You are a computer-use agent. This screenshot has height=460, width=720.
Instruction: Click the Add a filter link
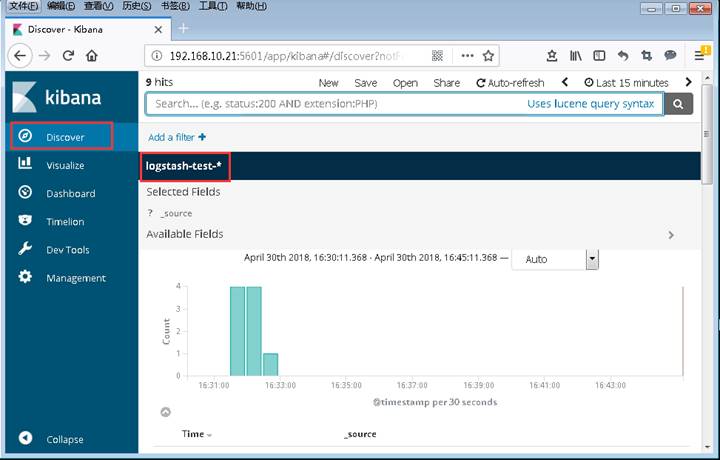[176, 137]
